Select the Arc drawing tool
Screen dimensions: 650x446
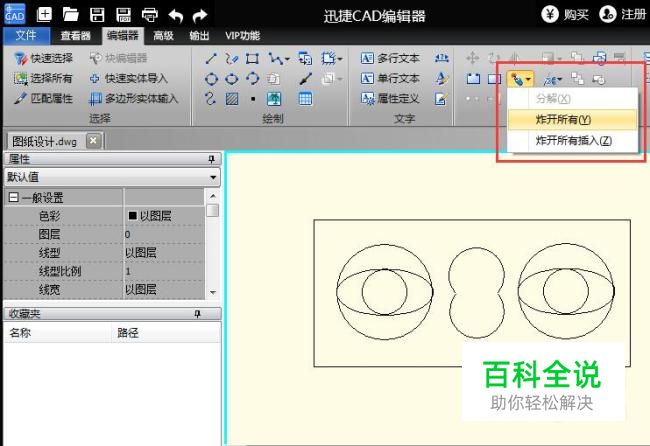(x=252, y=78)
